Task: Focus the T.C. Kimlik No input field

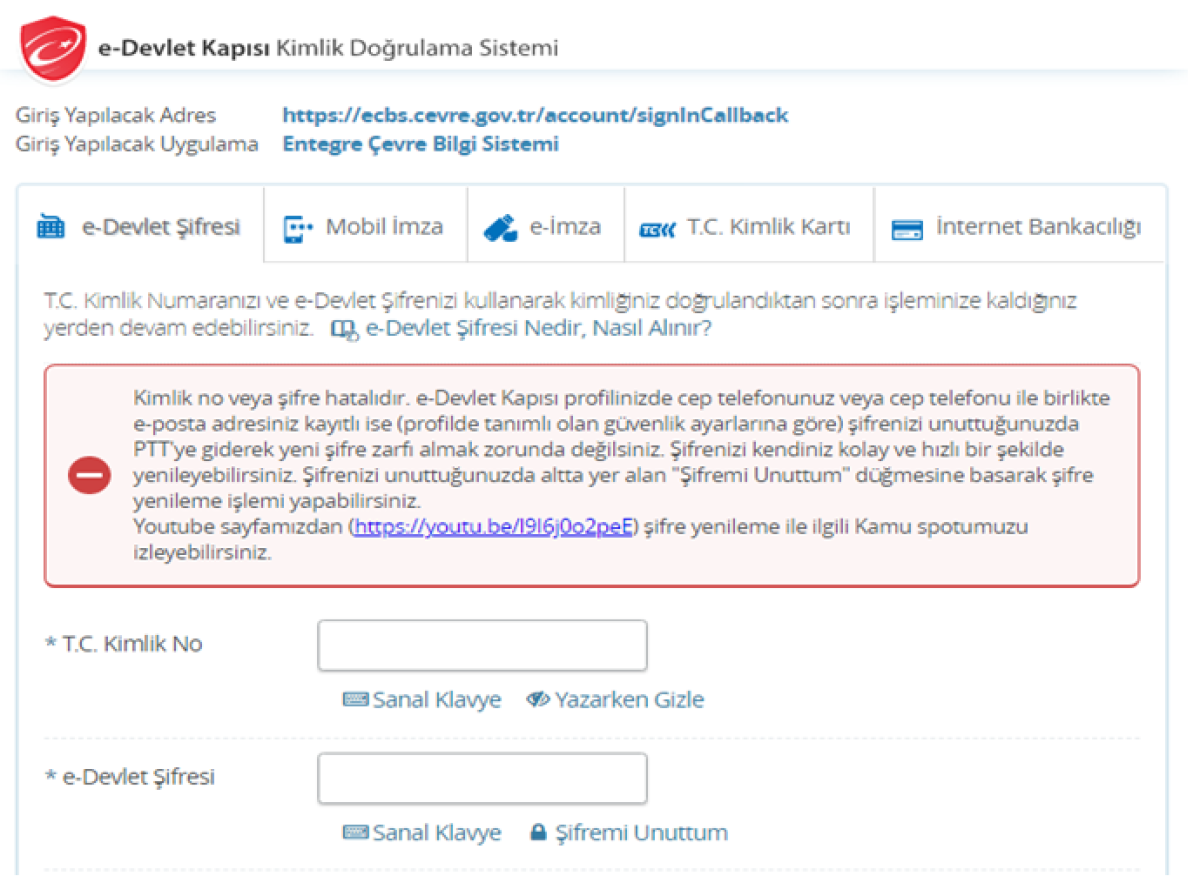Action: (x=482, y=646)
